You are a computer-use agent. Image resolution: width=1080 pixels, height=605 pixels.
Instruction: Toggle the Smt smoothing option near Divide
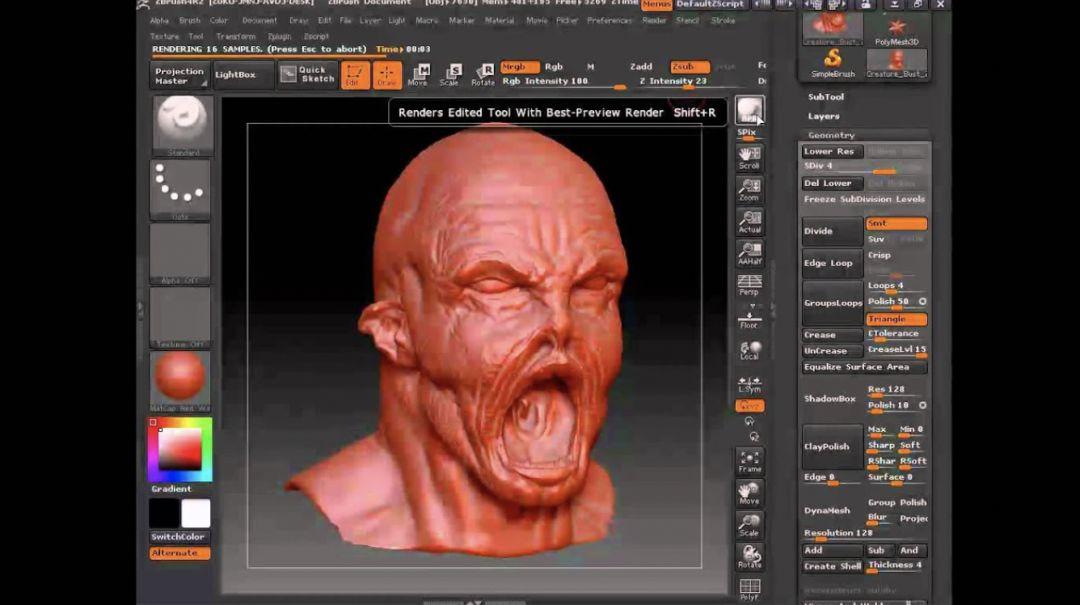[895, 224]
